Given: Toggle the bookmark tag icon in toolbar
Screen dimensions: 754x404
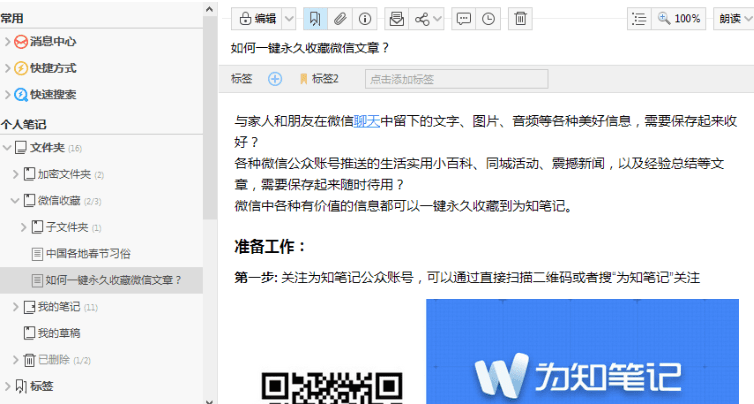Looking at the screenshot, I should [315, 19].
